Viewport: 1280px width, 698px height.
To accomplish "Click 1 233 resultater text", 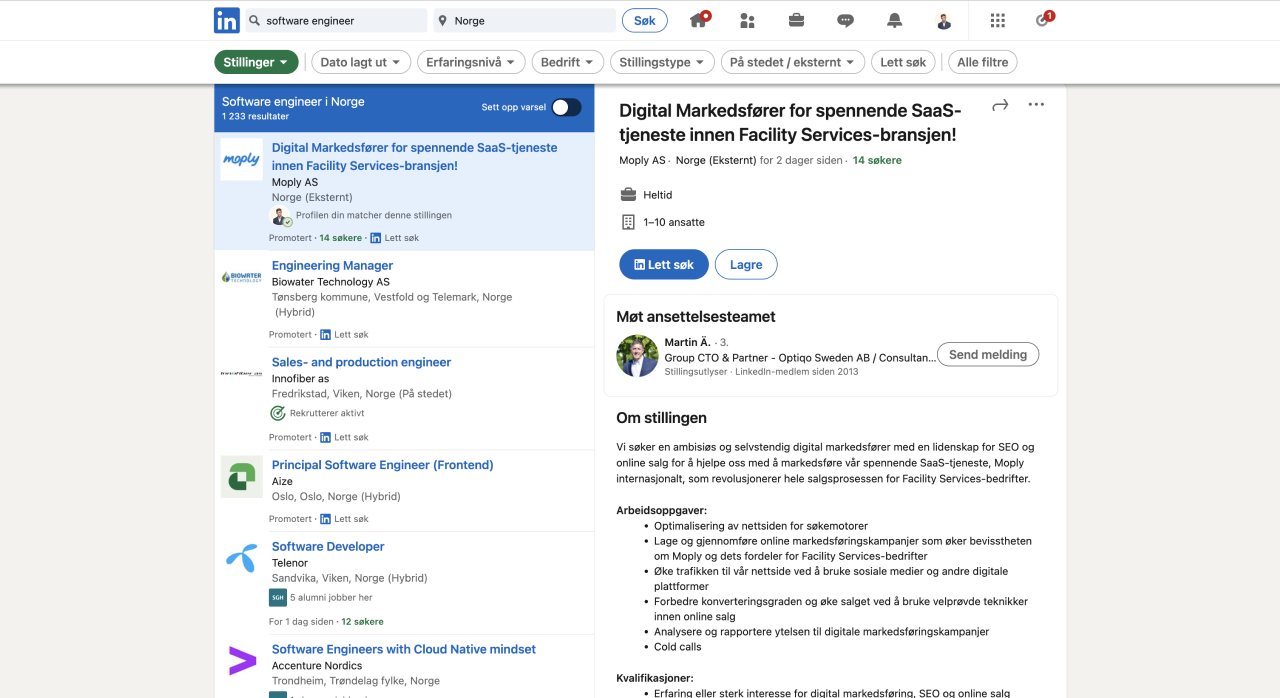I will 255,117.
